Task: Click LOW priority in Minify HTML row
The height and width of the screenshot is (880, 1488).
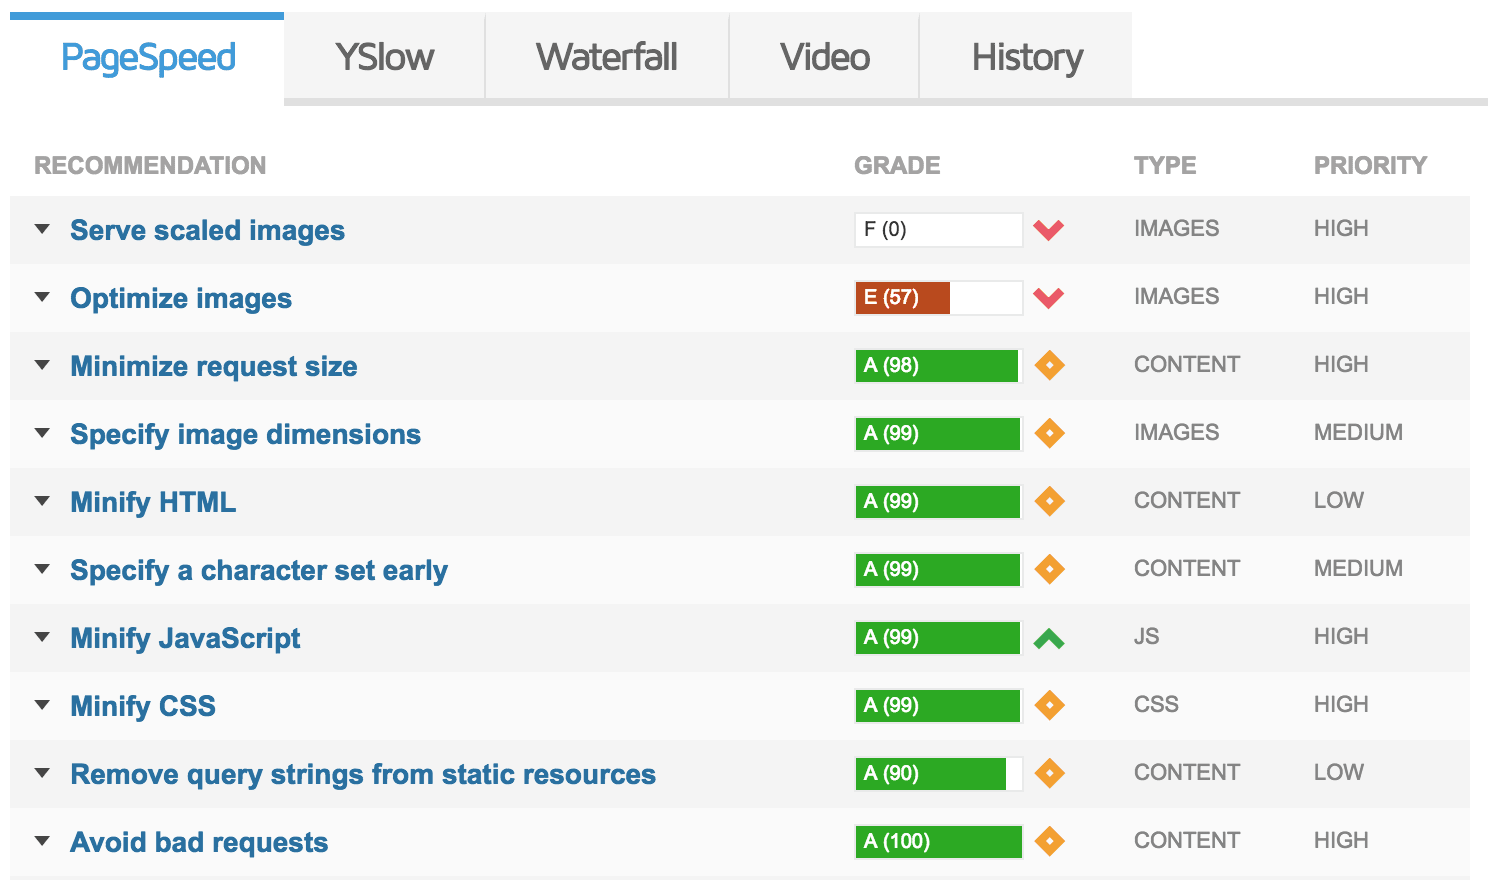Action: pyautogui.click(x=1339, y=500)
